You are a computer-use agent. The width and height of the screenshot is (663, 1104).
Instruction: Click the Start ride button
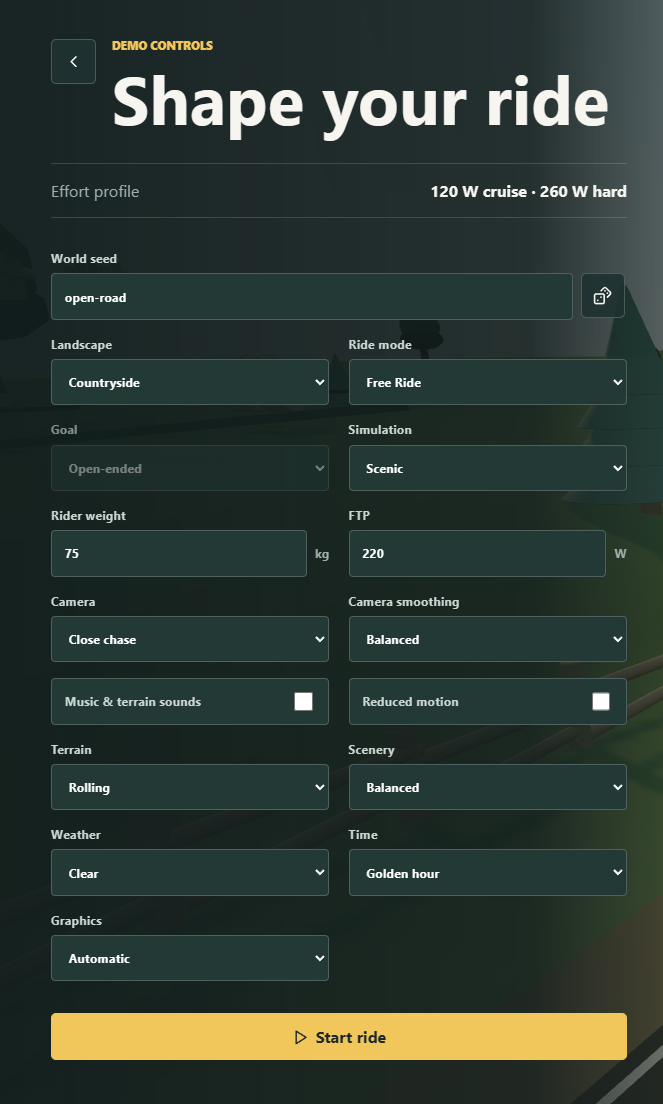(x=339, y=1037)
